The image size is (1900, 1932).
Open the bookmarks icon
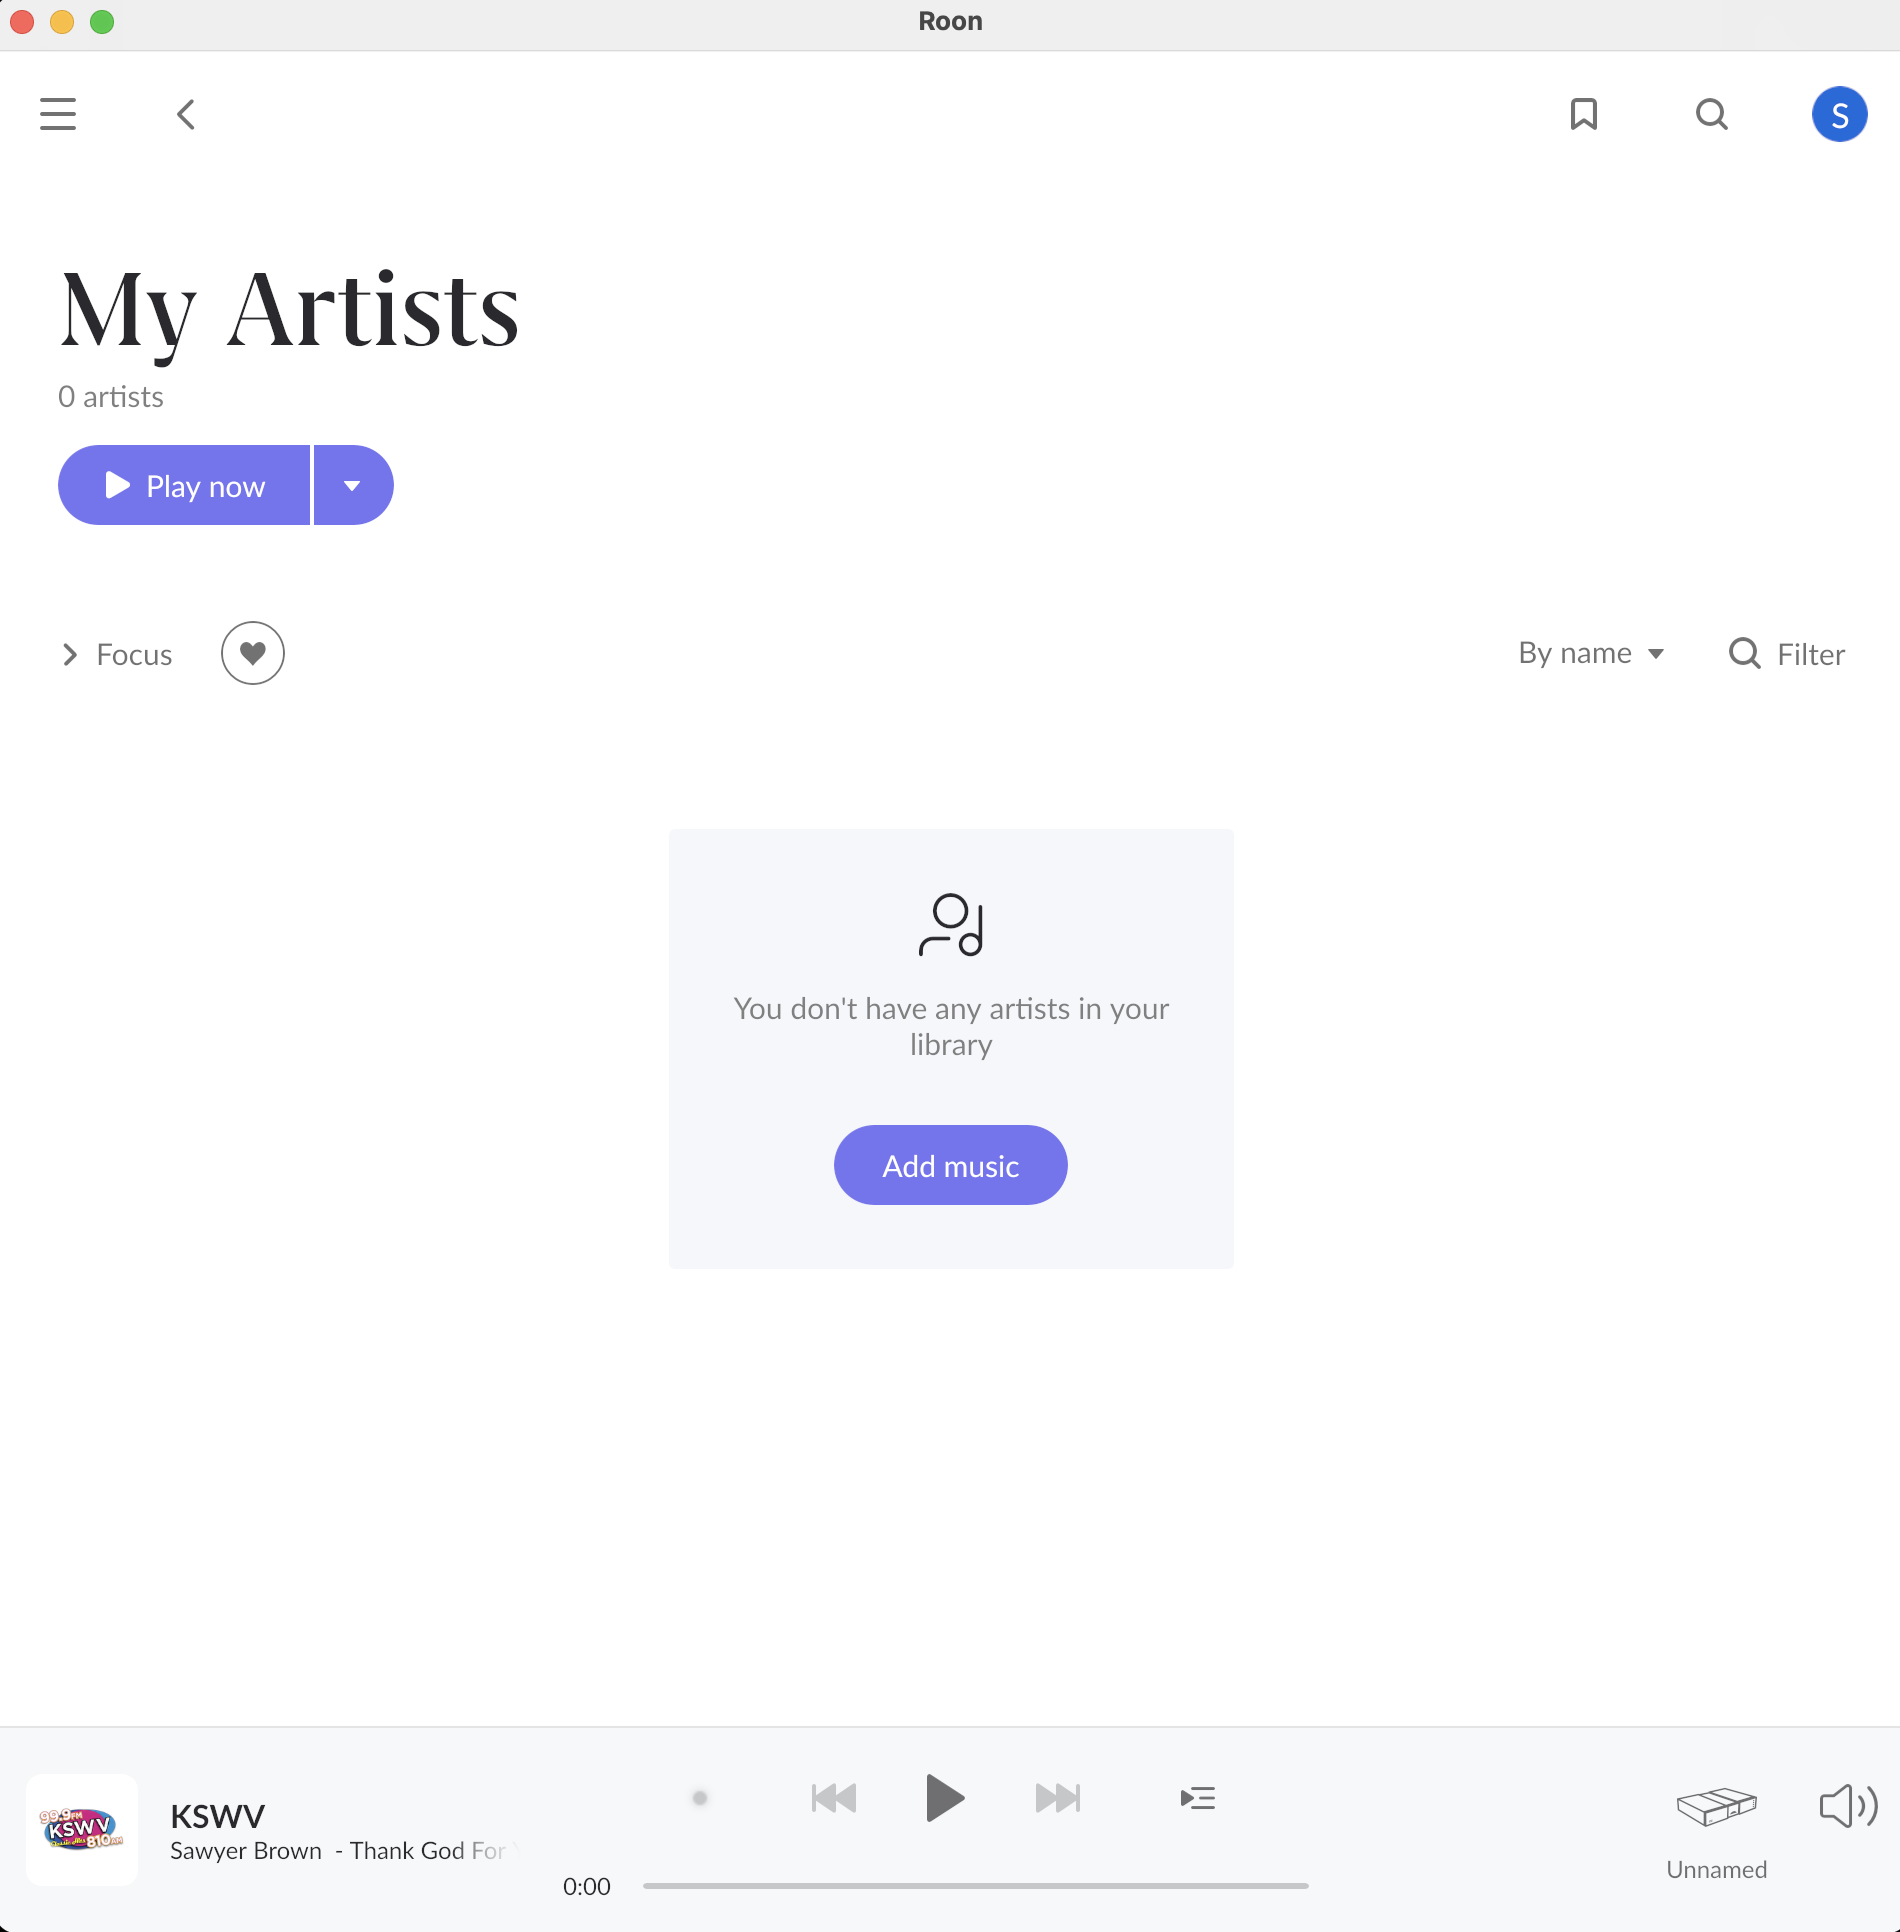1583,114
